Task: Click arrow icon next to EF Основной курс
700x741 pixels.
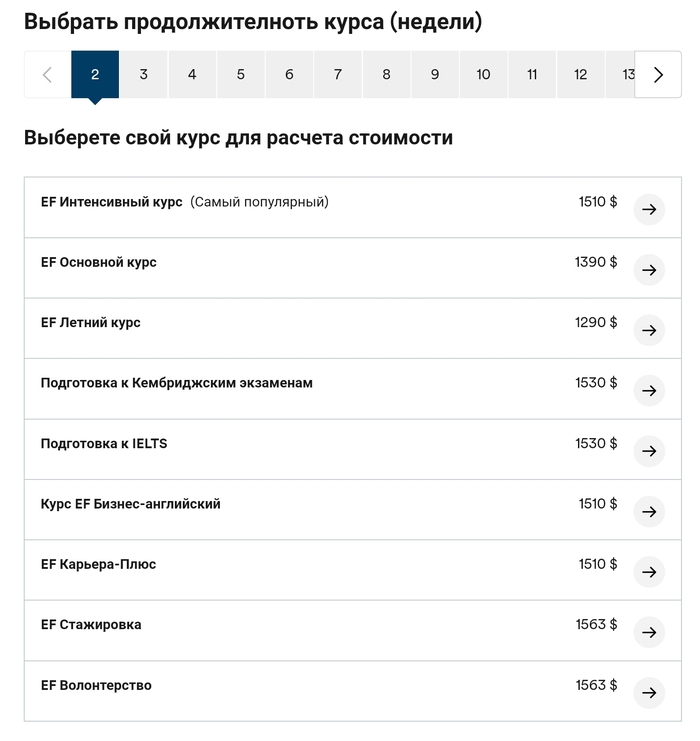Action: (649, 270)
